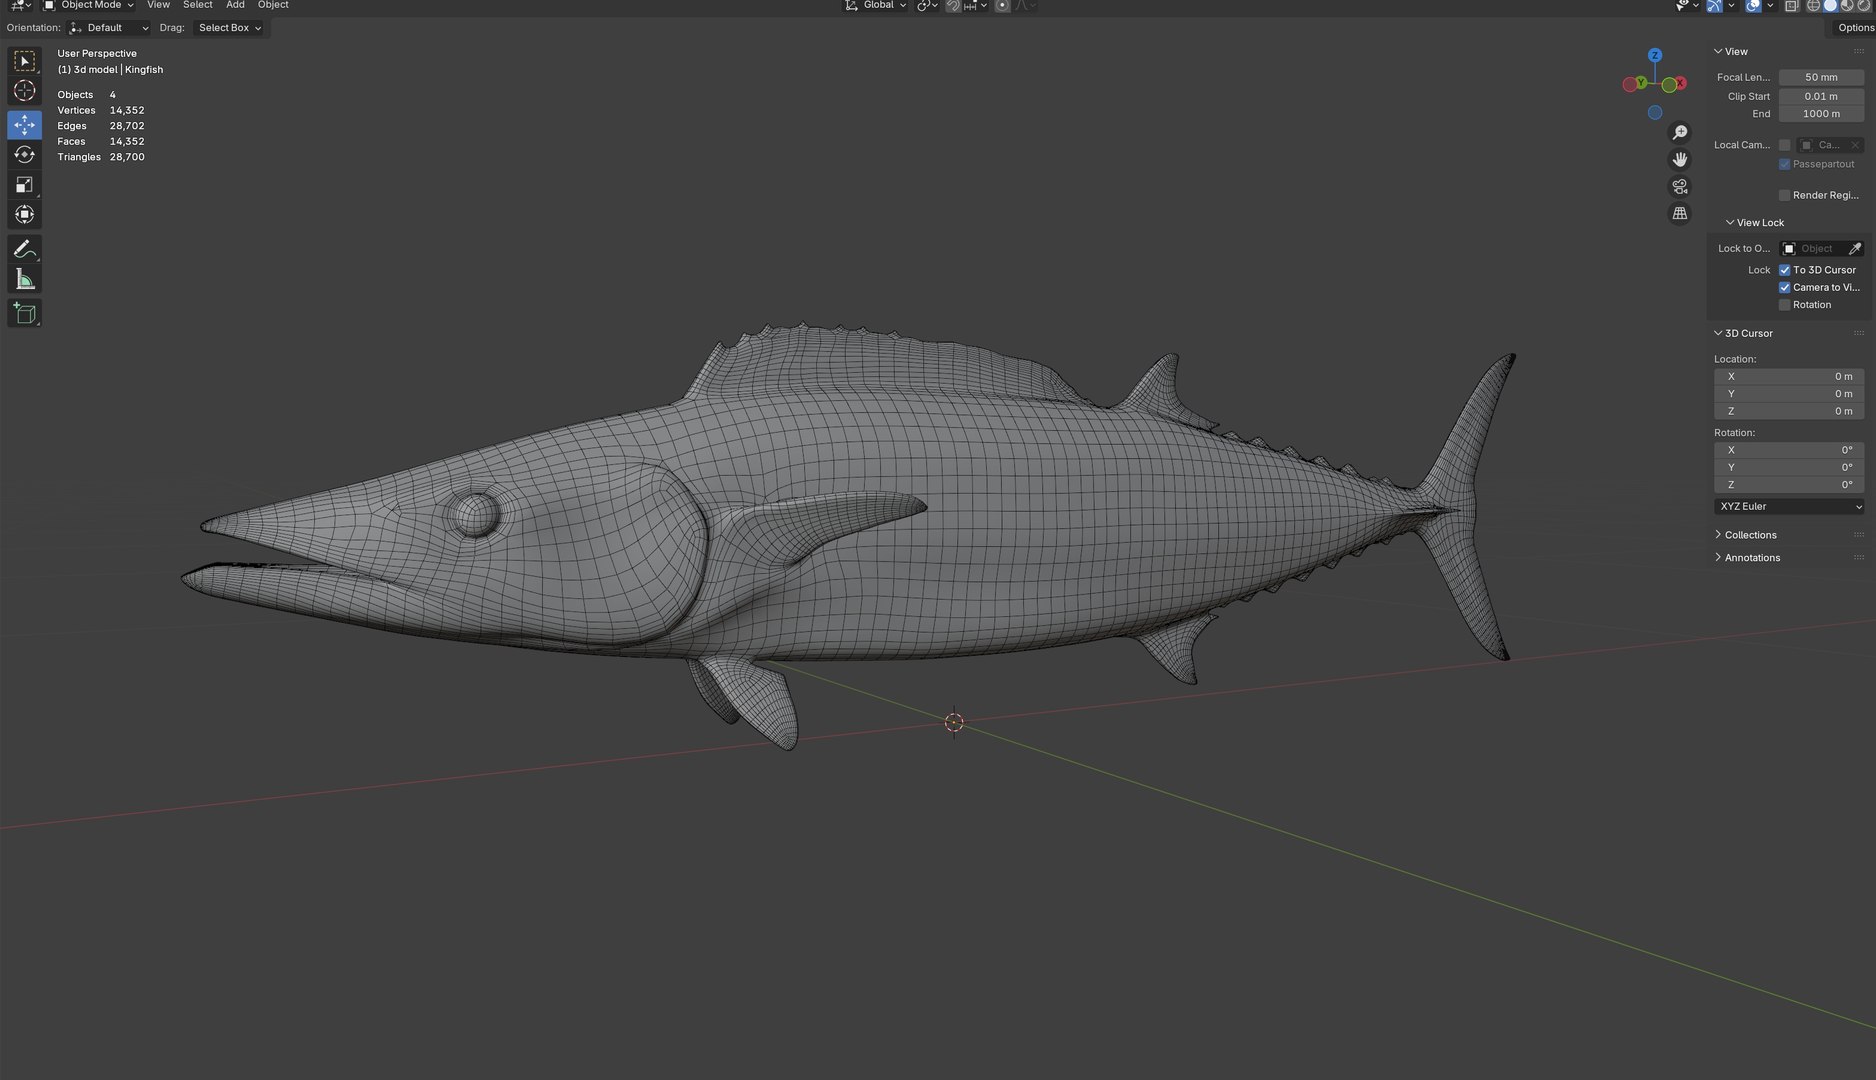Click the Options button
Image resolution: width=1876 pixels, height=1080 pixels.
1855,28
